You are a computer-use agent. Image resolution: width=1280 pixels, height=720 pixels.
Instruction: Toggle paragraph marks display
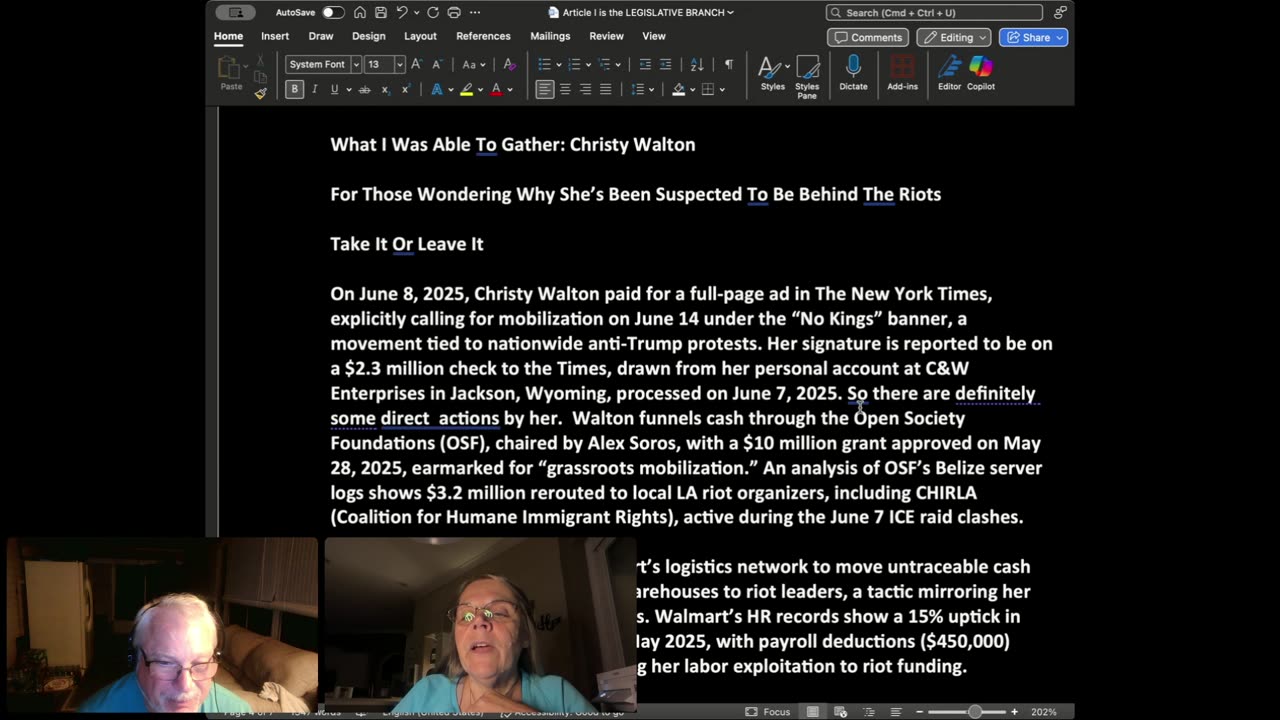[729, 64]
